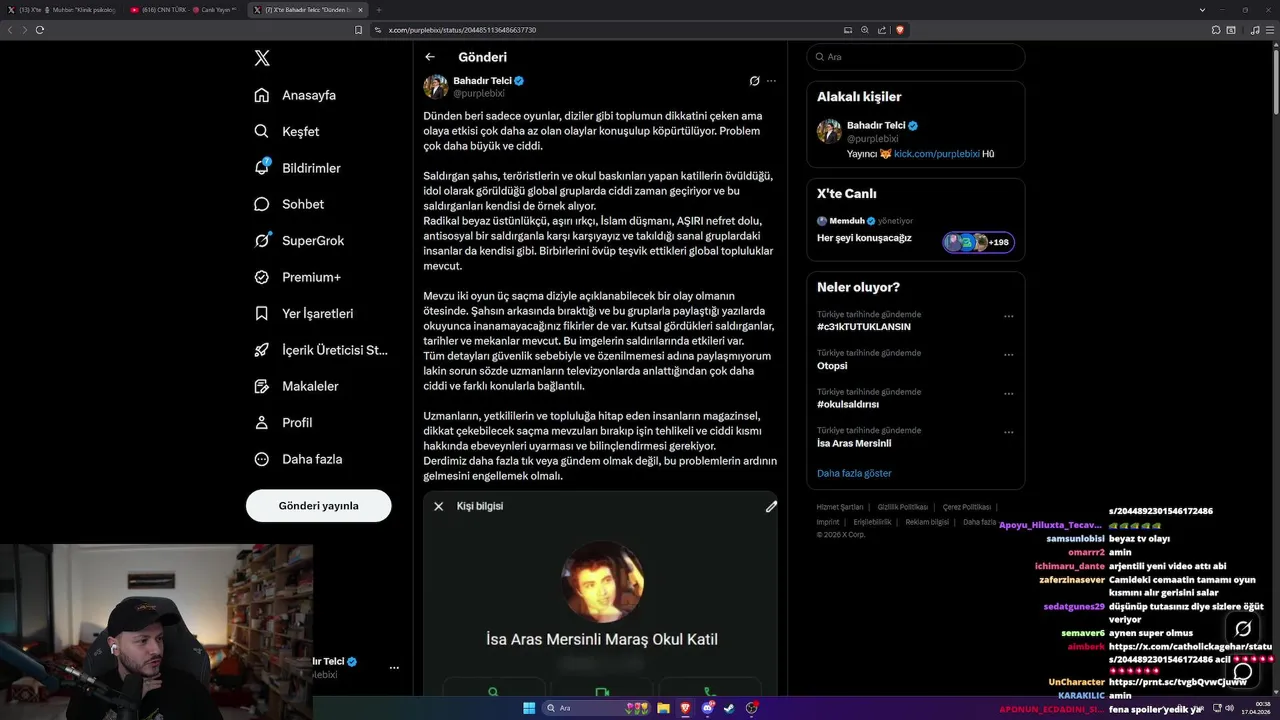
Task: Open the messages floating bubble
Action: (1243, 671)
